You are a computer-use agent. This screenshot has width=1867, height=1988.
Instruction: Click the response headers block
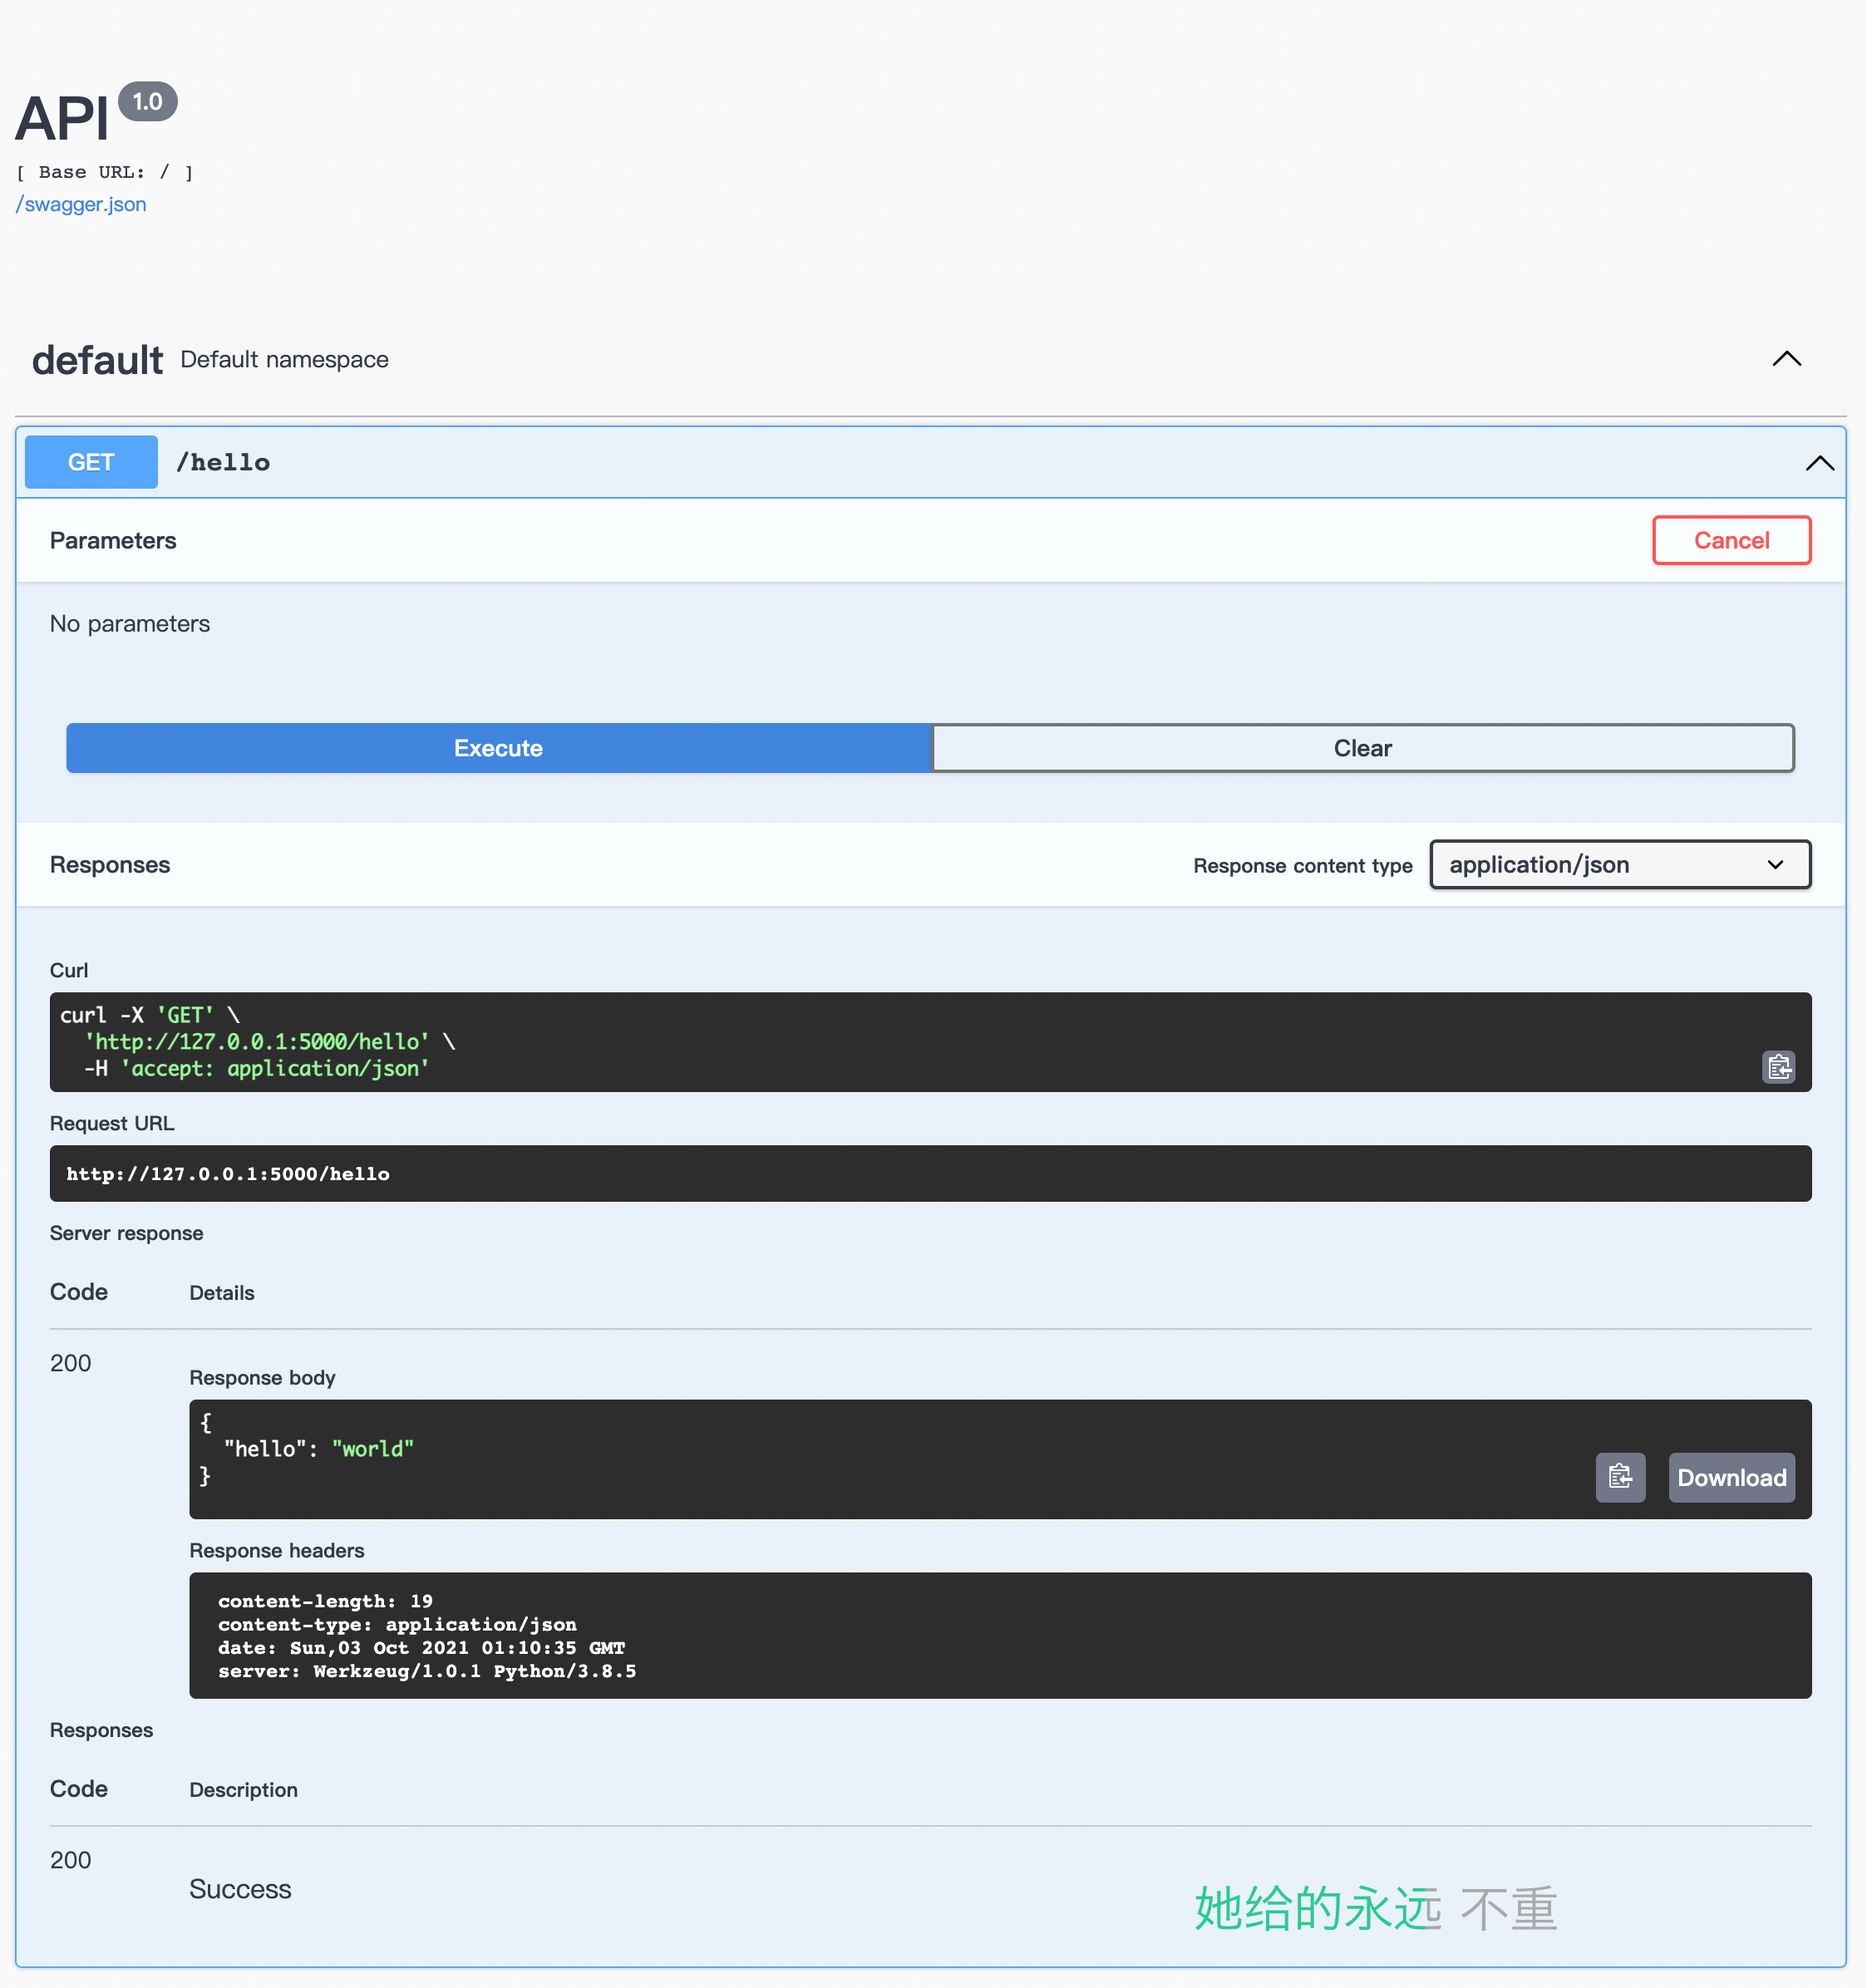point(999,1635)
